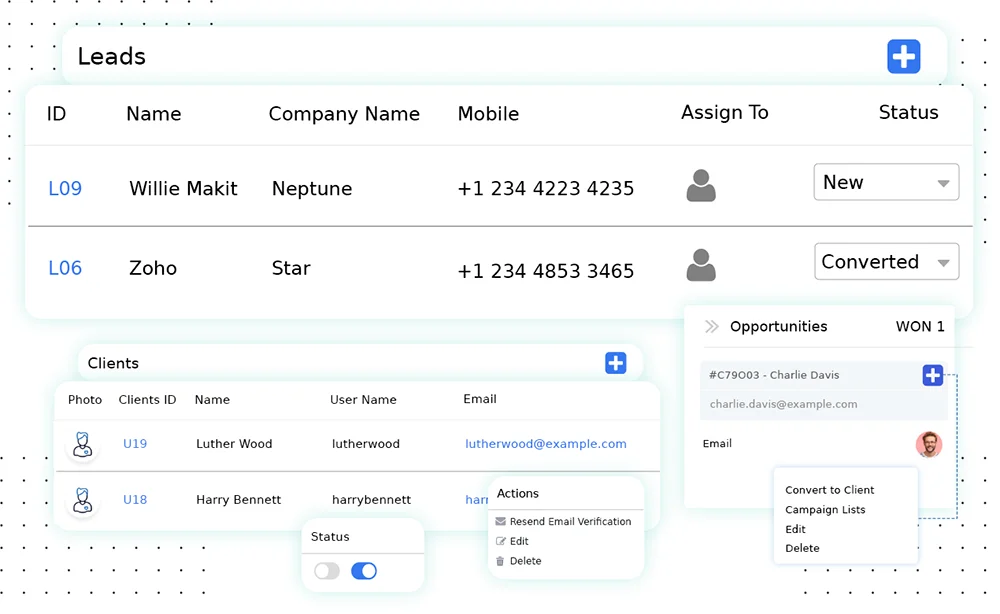Open Charlie Davis's avatar in Opportunities

click(929, 444)
